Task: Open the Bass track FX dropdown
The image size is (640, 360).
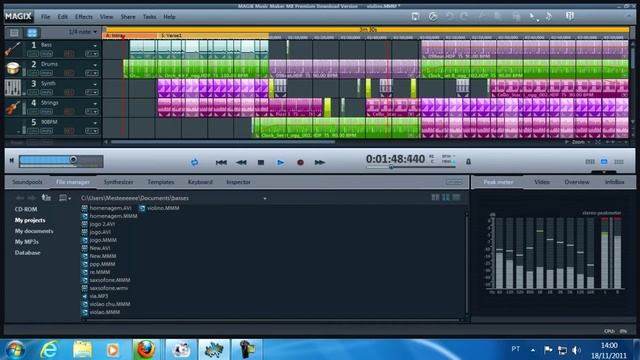Action: click(92, 53)
